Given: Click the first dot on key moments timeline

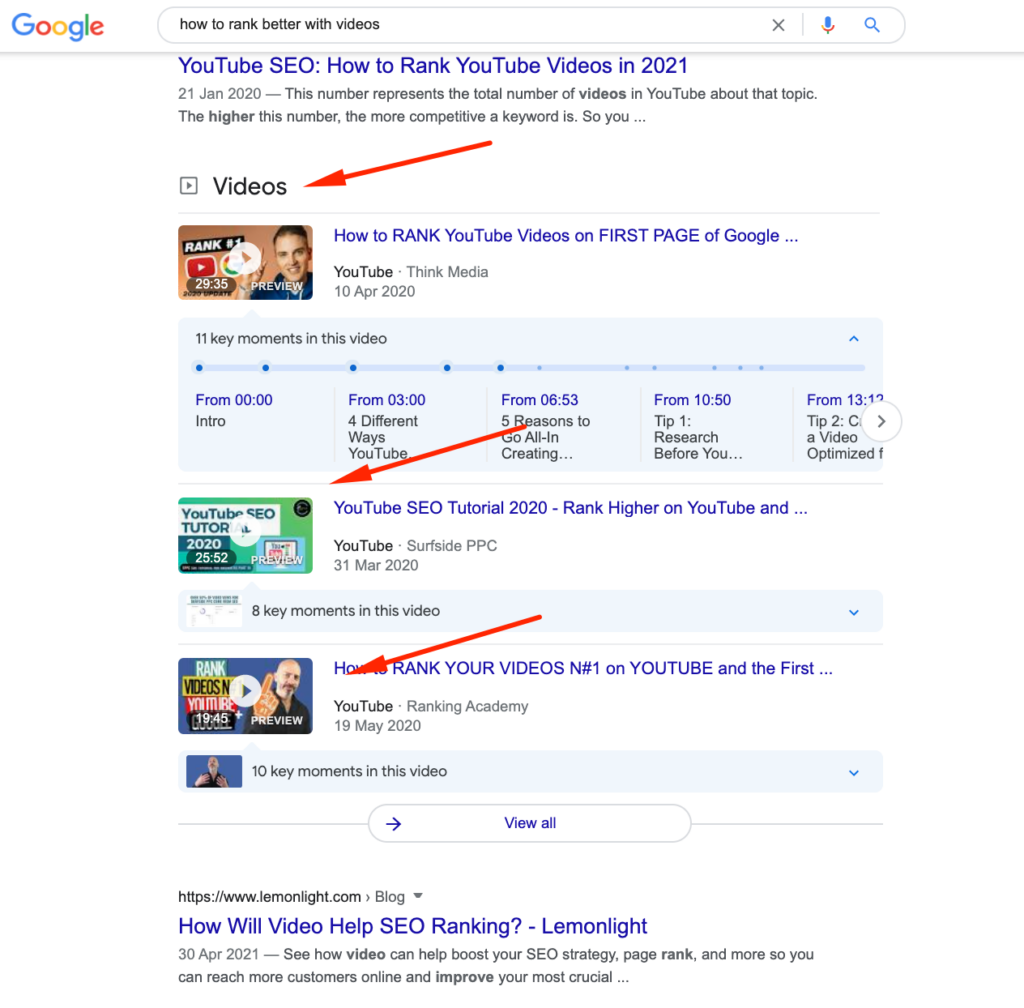Looking at the screenshot, I should click(199, 368).
